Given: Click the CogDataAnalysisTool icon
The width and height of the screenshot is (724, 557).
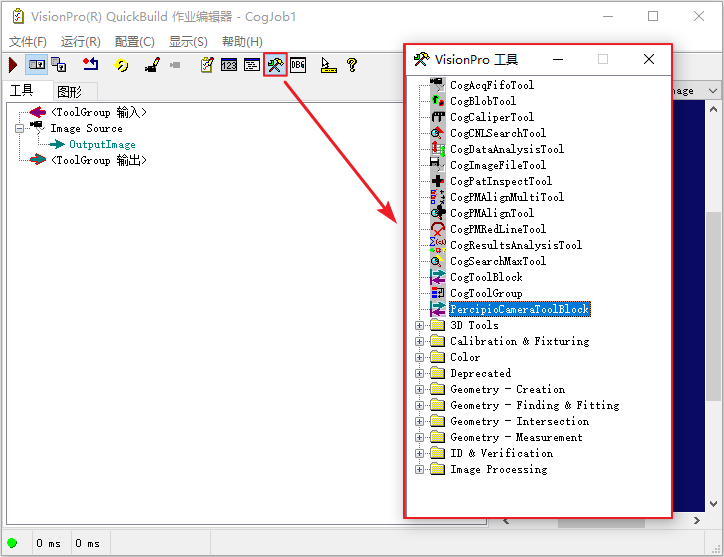Looking at the screenshot, I should pos(438,149).
